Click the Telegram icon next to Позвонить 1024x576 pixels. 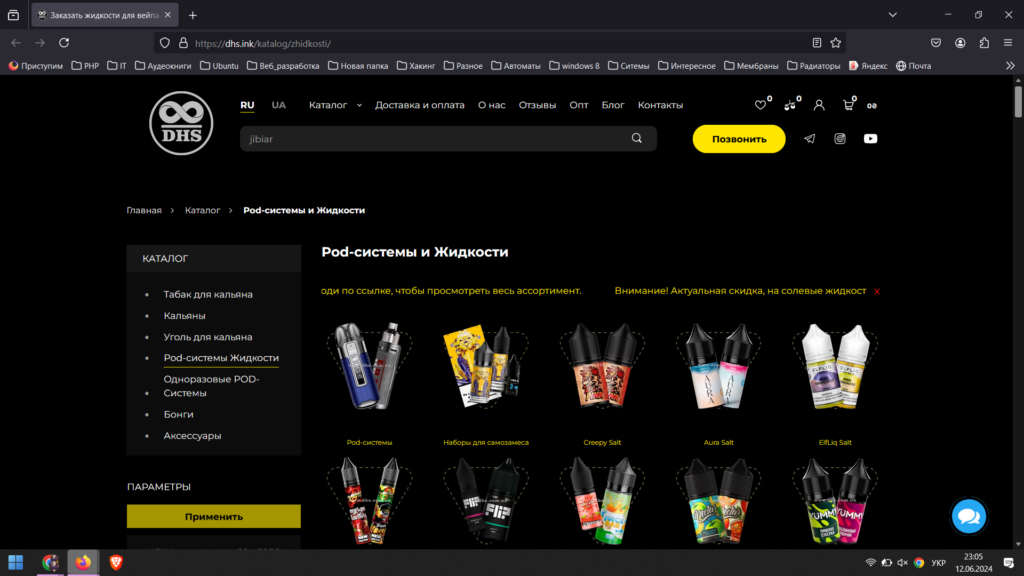[x=809, y=138]
